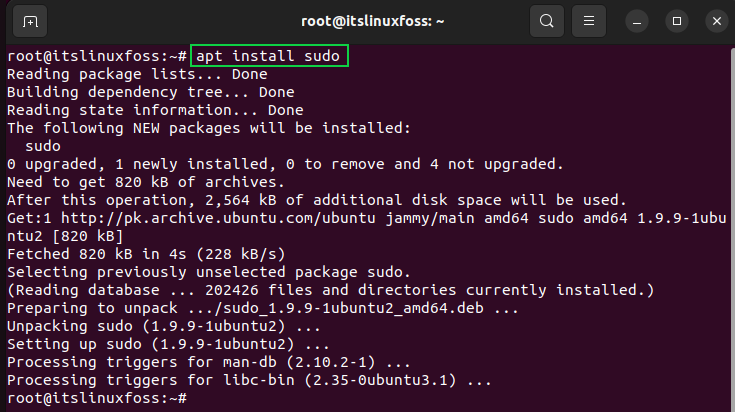The height and width of the screenshot is (412, 735).
Task: Open a new terminal tab
Action: pos(30,21)
